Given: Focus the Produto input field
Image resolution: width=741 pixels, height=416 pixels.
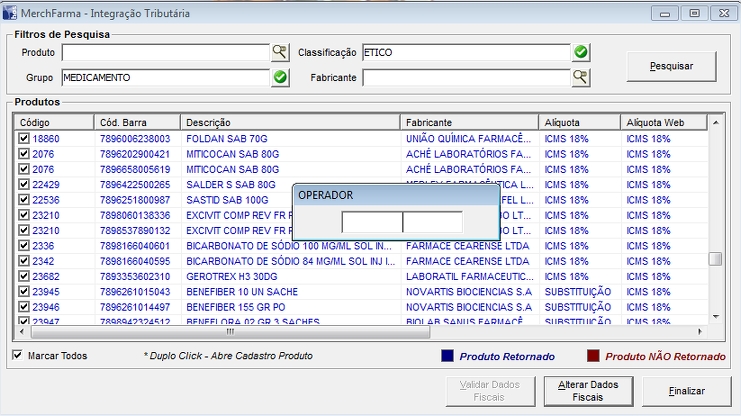Looking at the screenshot, I should pyautogui.click(x=165, y=52).
